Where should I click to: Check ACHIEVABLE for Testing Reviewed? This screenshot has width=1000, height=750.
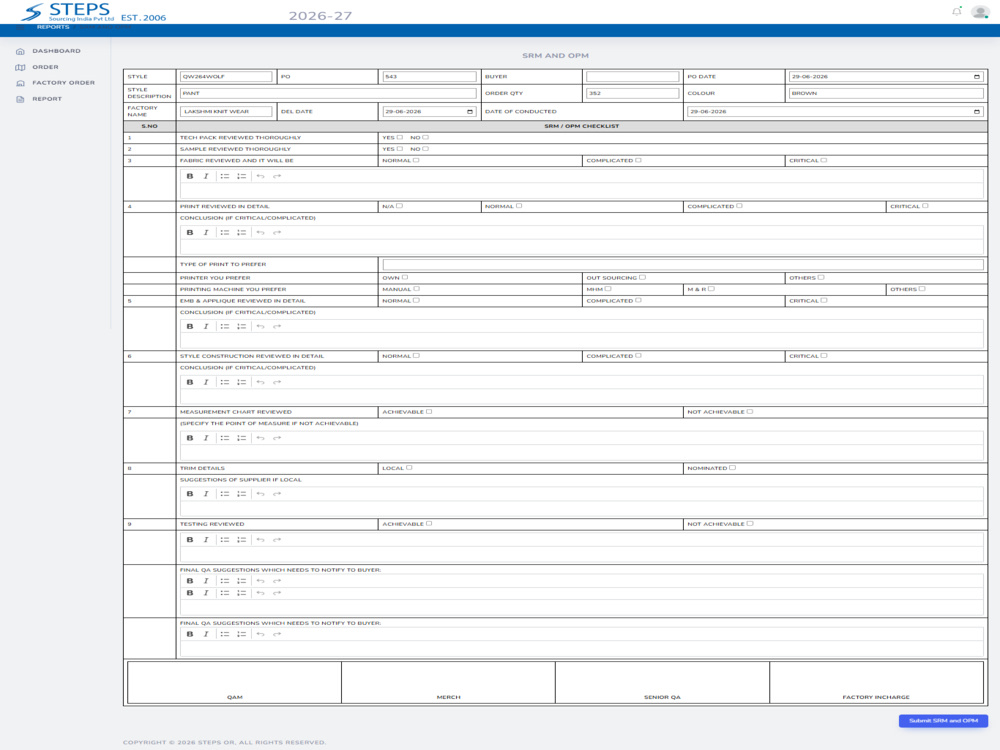[x=429, y=524]
